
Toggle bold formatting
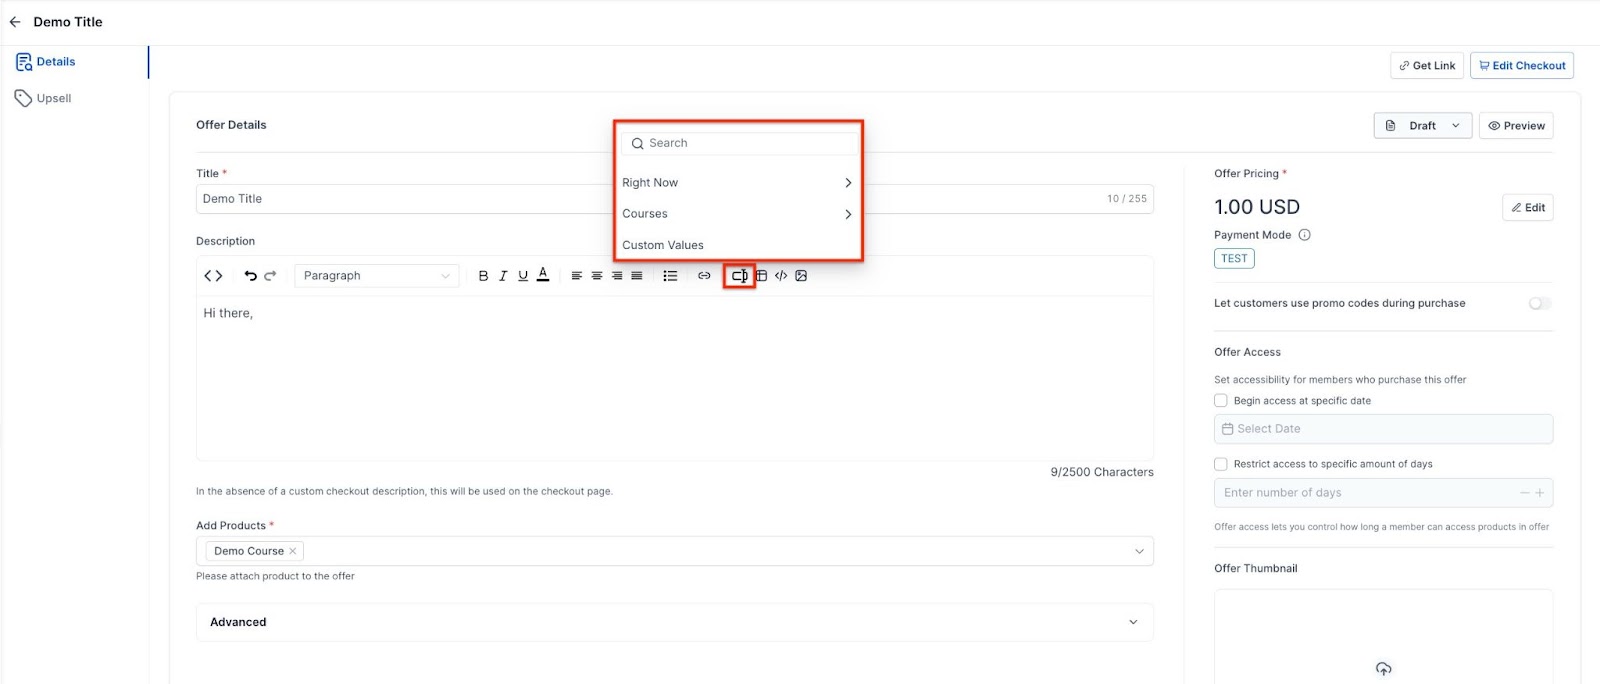click(483, 276)
